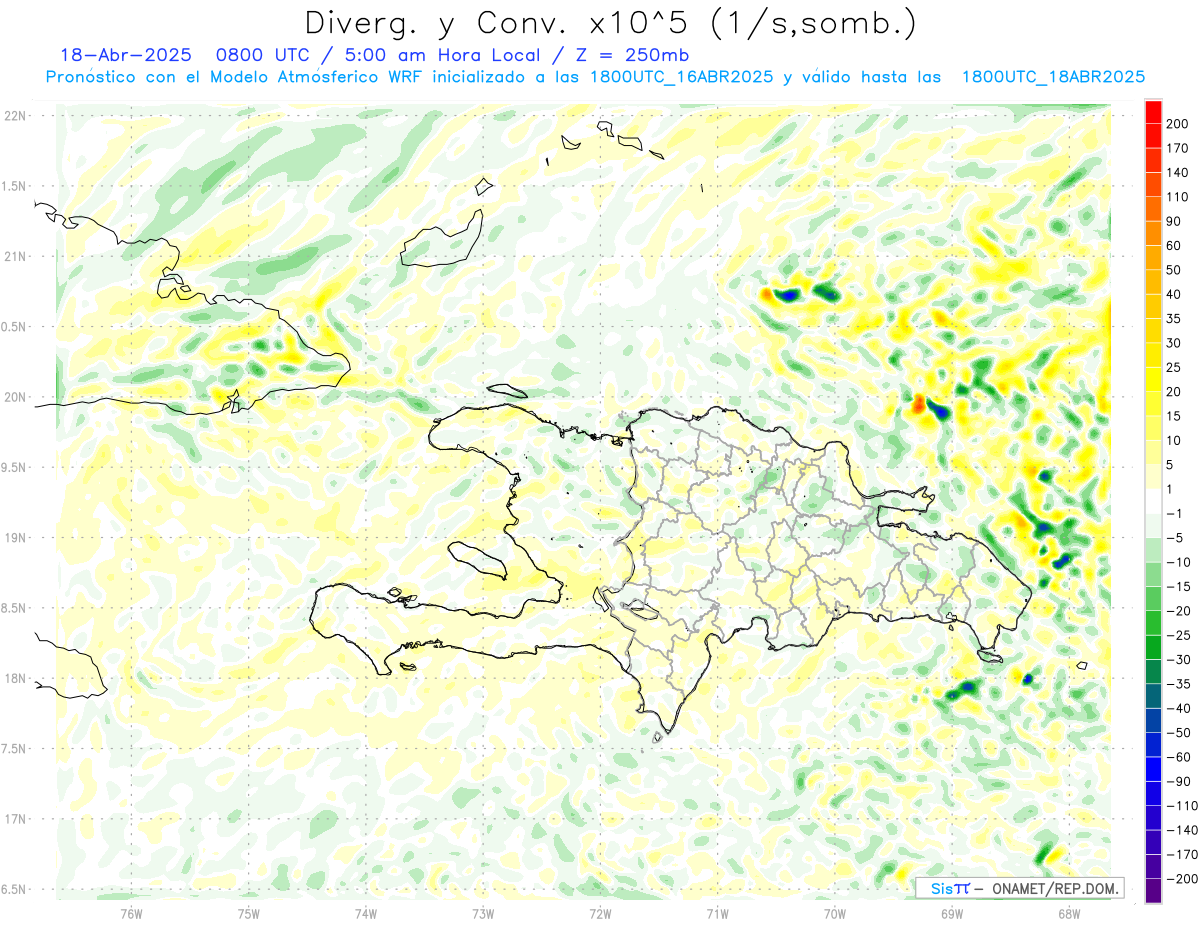Image resolution: width=1200 pixels, height=927 pixels.
Task: Click longitude label '74W'
Action: coord(366,913)
